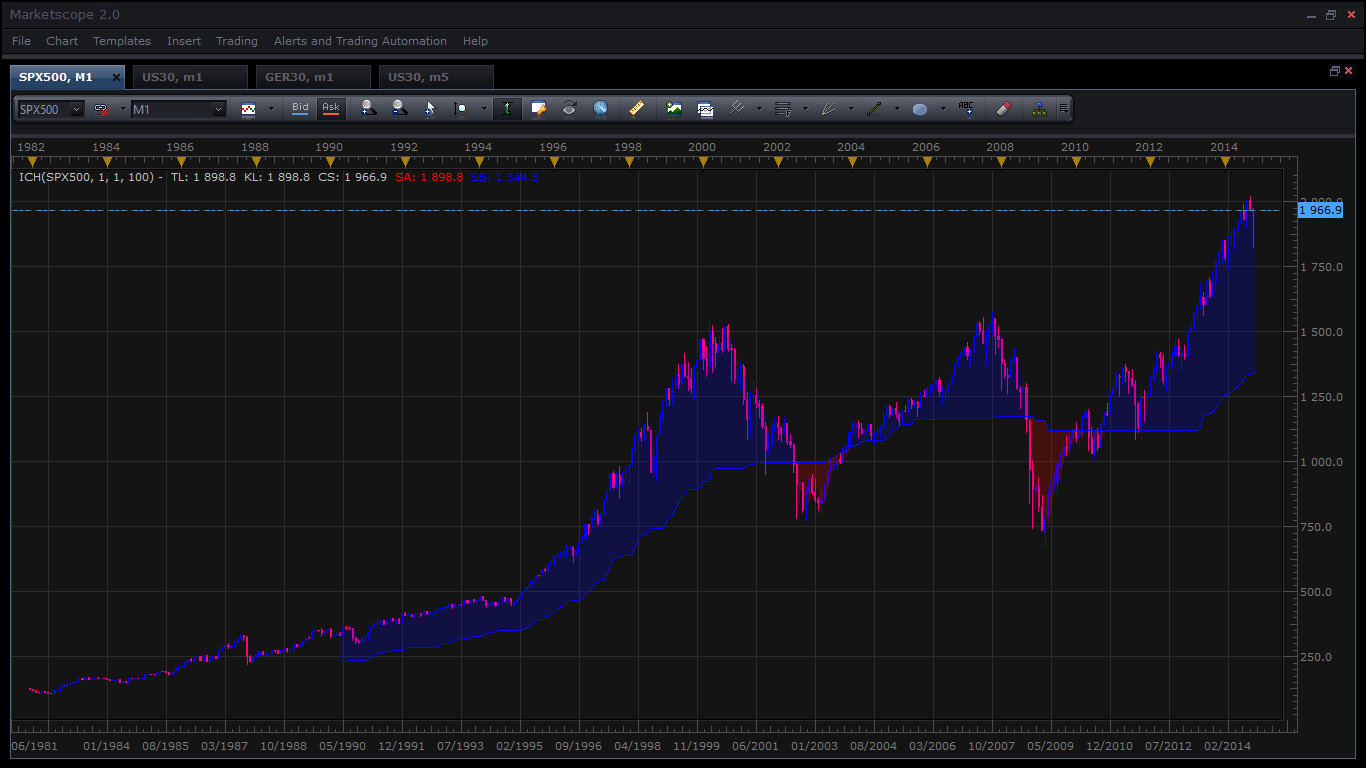Click the add image icon in toolbar
Image resolution: width=1366 pixels, height=768 pixels.
point(674,109)
